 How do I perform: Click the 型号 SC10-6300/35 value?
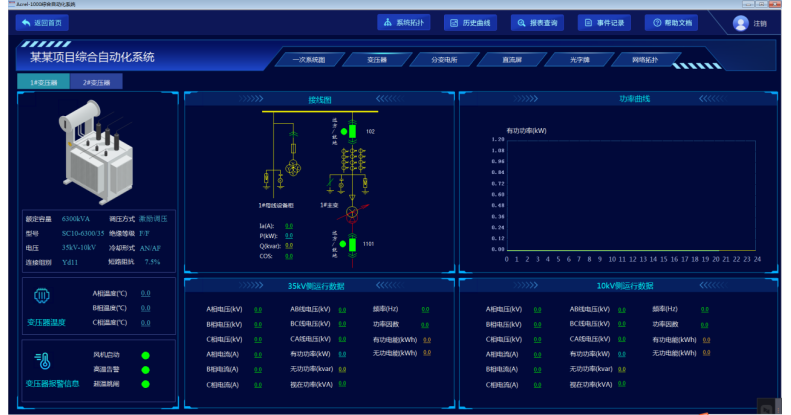point(83,233)
